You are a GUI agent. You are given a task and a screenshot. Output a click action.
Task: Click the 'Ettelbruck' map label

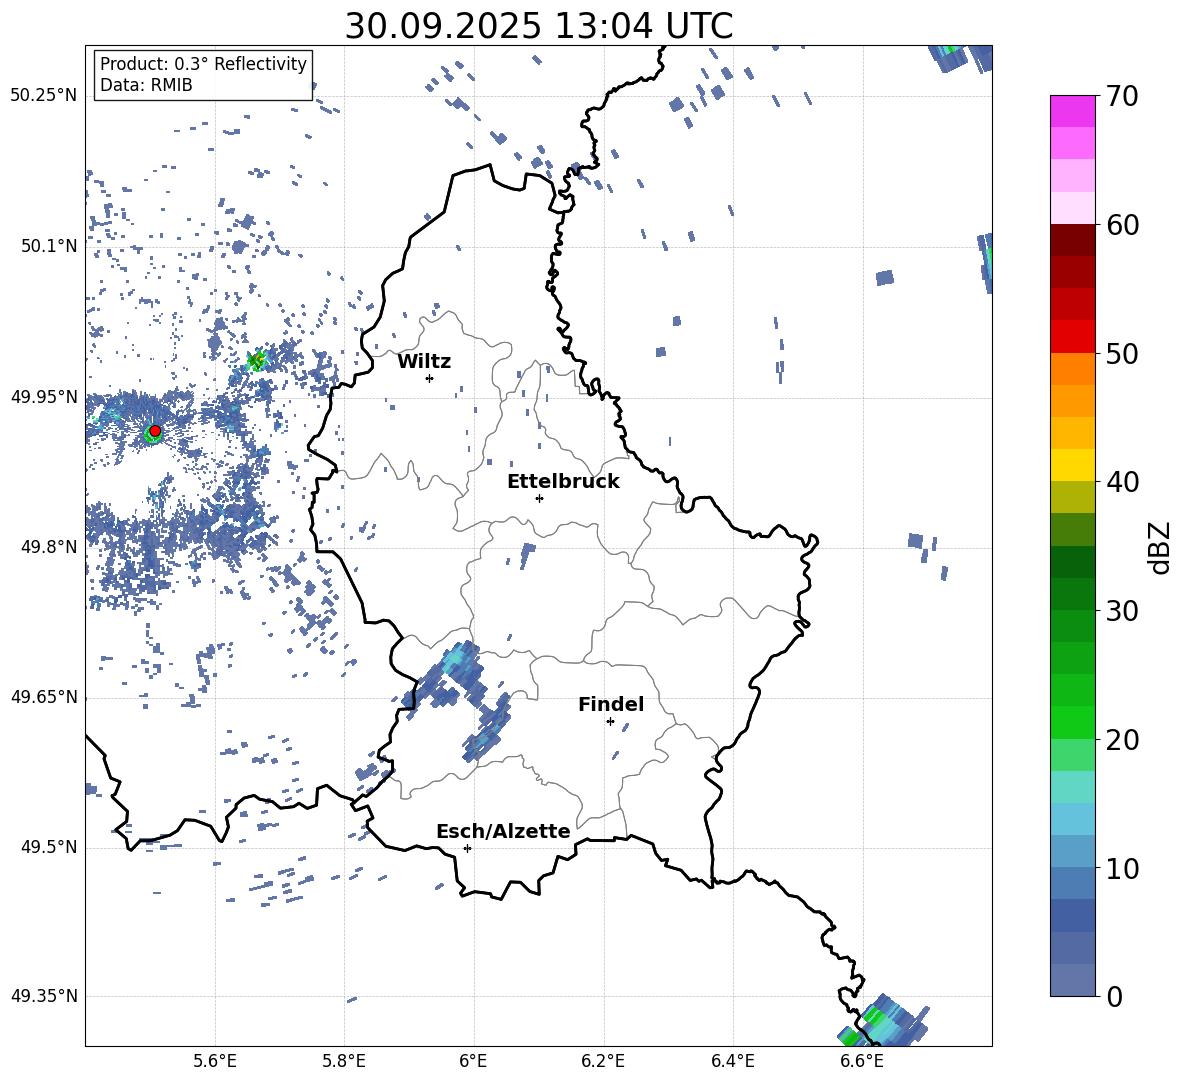point(563,482)
